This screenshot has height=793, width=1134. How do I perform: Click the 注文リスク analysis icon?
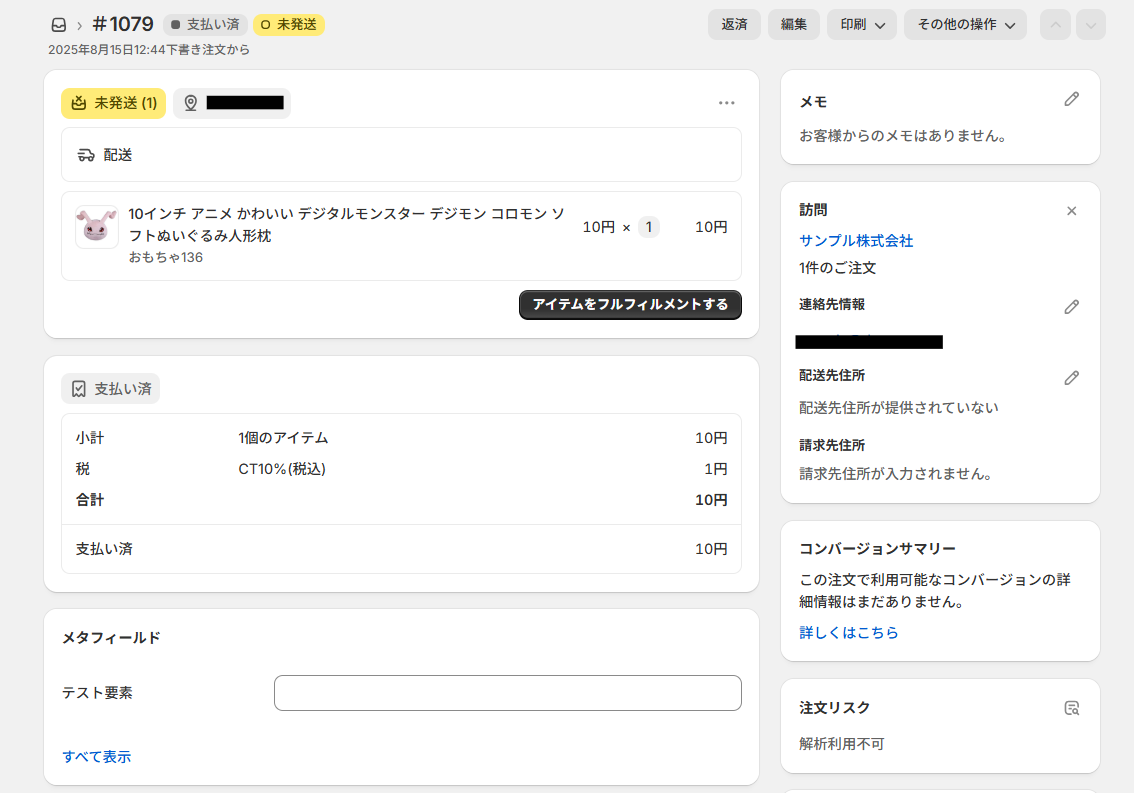tap(1071, 708)
